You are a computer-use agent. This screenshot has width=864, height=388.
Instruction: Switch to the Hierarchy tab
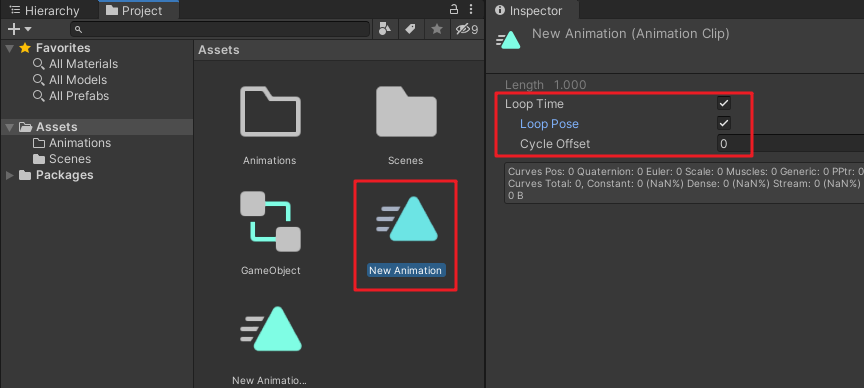pyautogui.click(x=45, y=10)
